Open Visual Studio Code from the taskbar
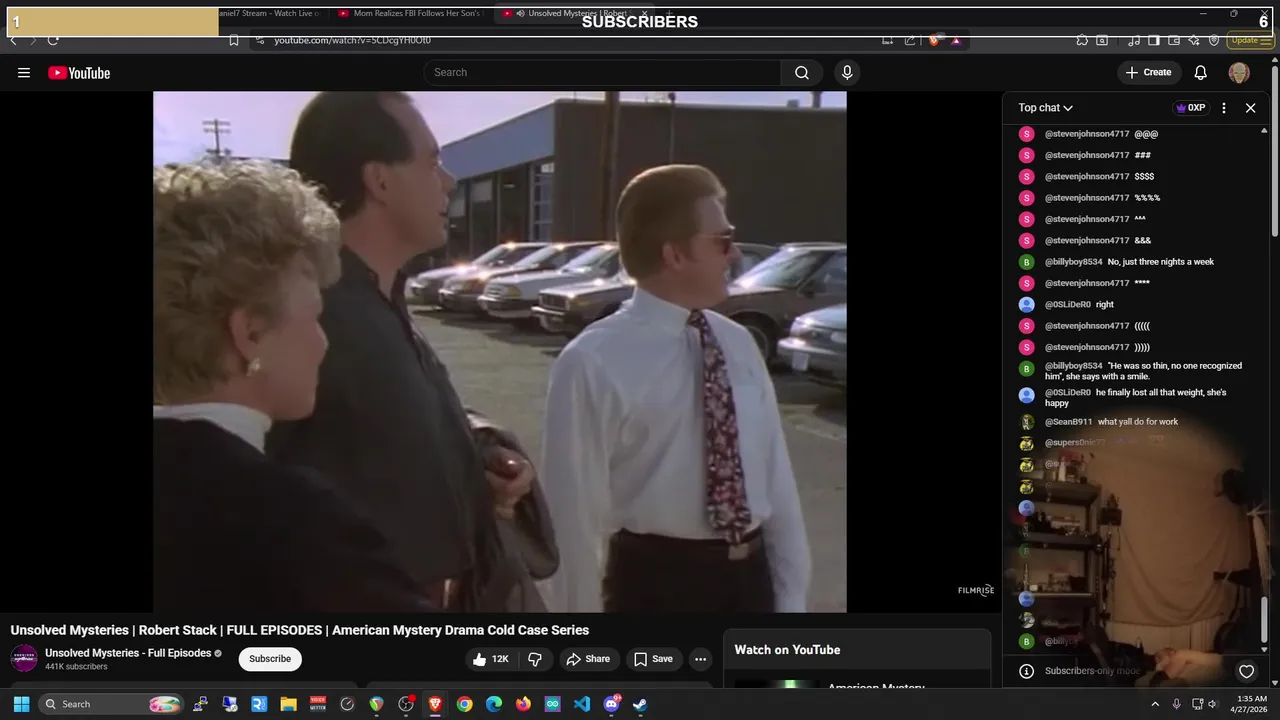1280x720 pixels. point(582,704)
